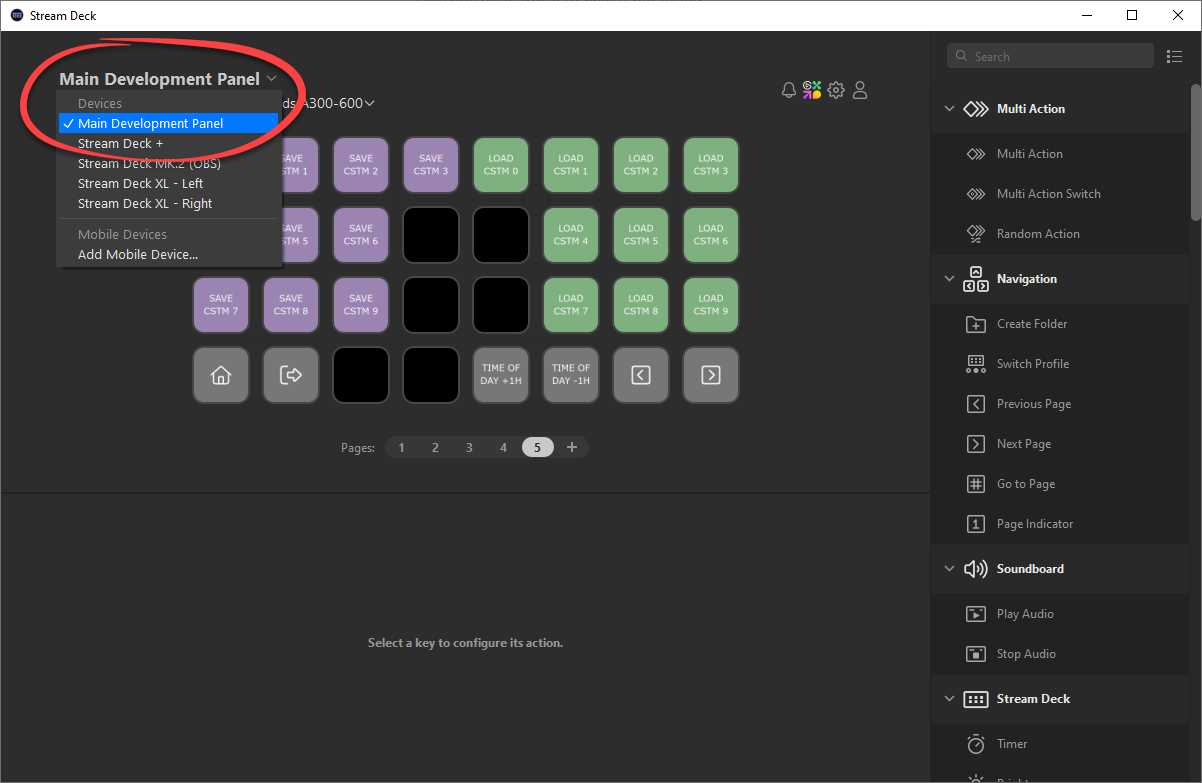Collapse the Soundboard category
The width and height of the screenshot is (1202, 783).
point(949,569)
